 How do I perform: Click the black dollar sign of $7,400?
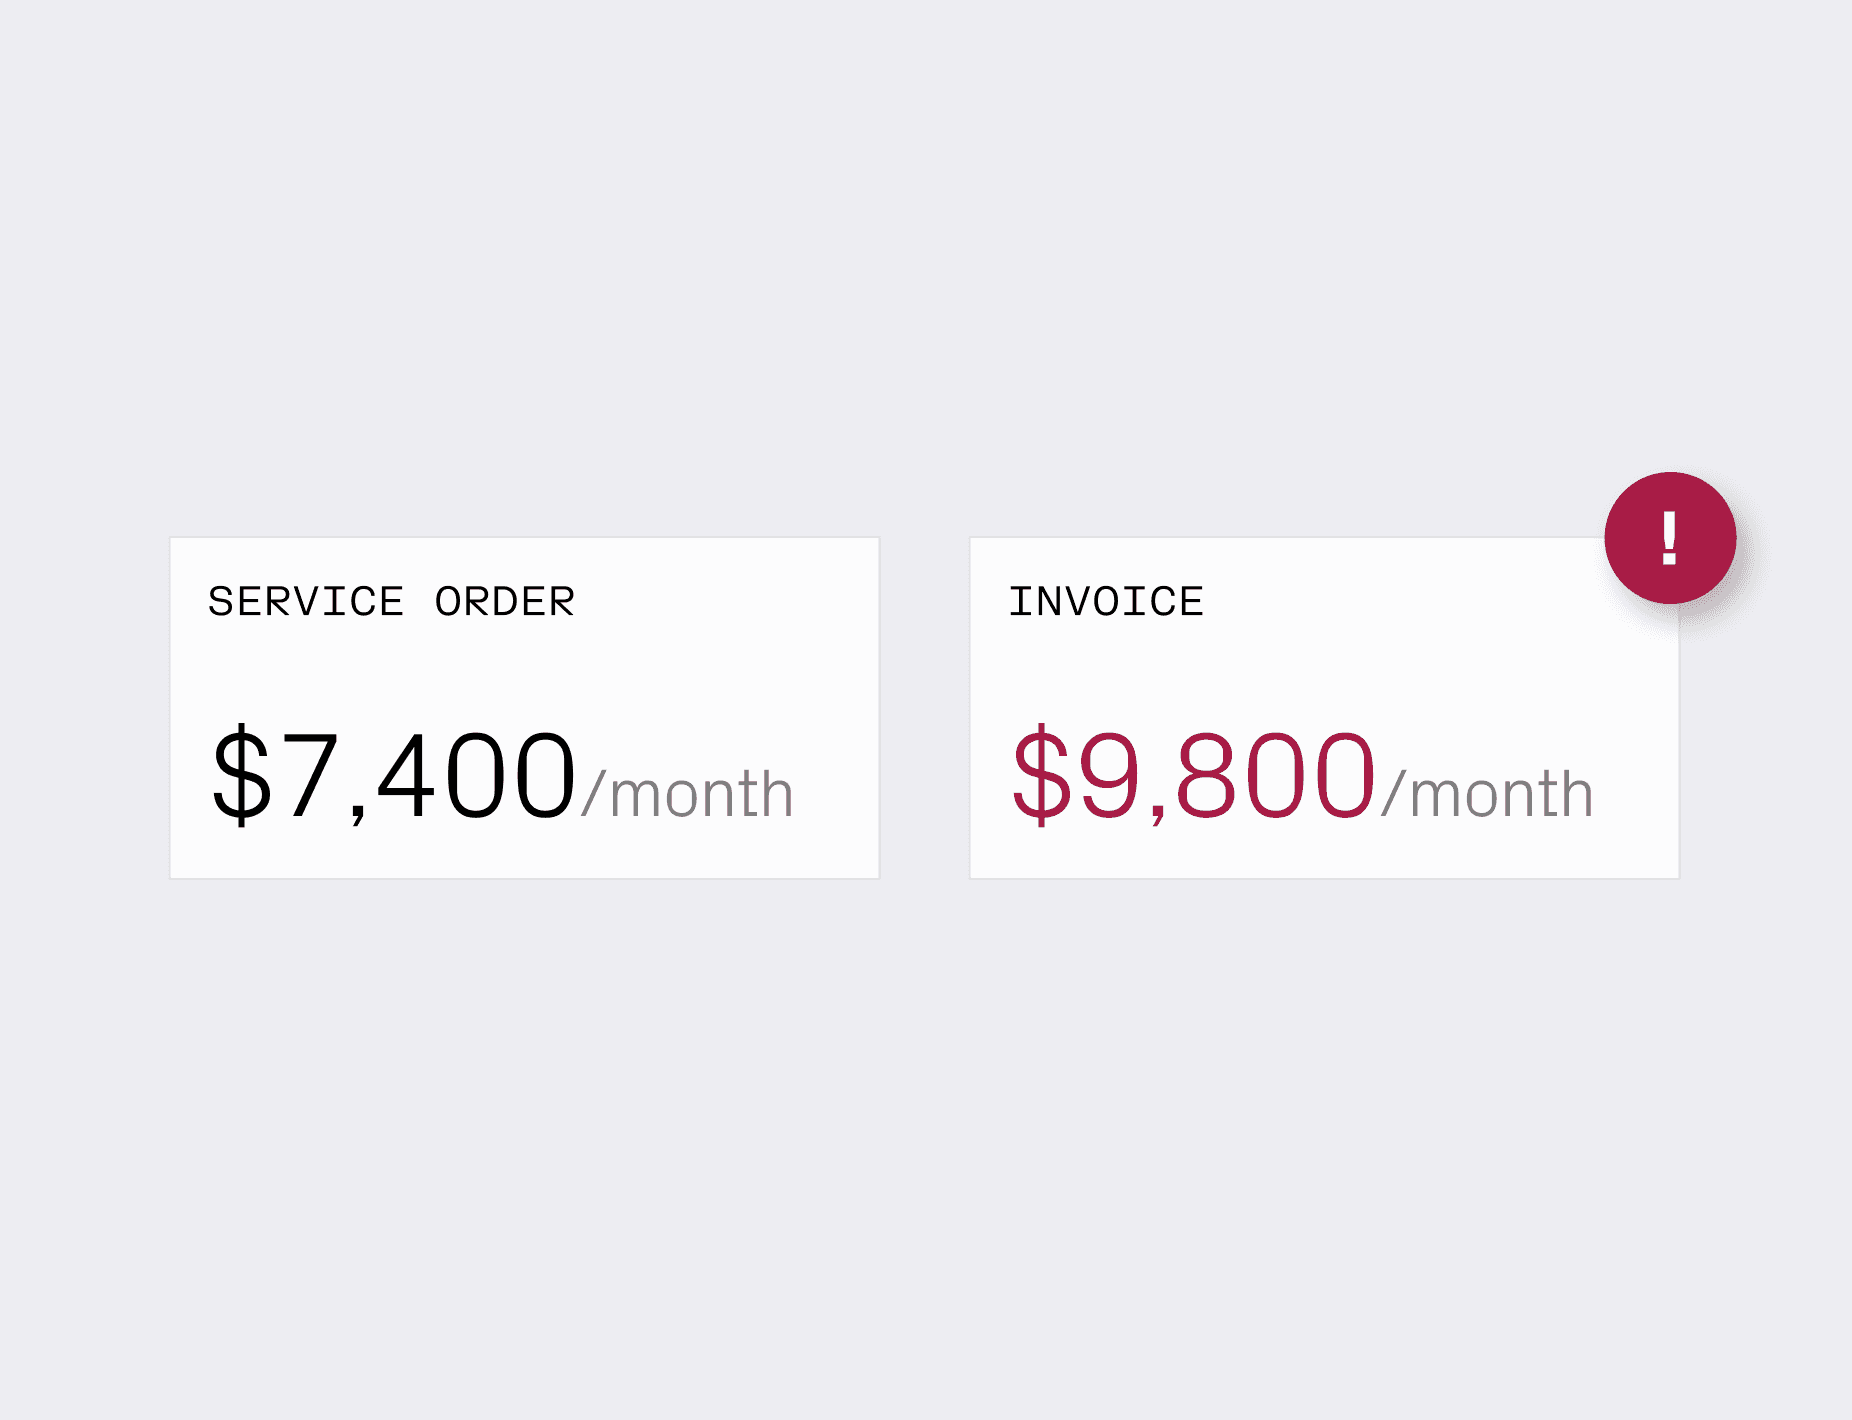tap(241, 775)
